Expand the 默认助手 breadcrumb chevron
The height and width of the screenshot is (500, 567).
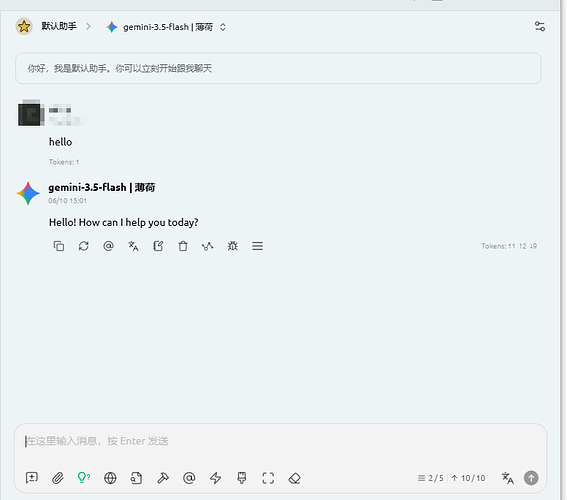click(88, 26)
